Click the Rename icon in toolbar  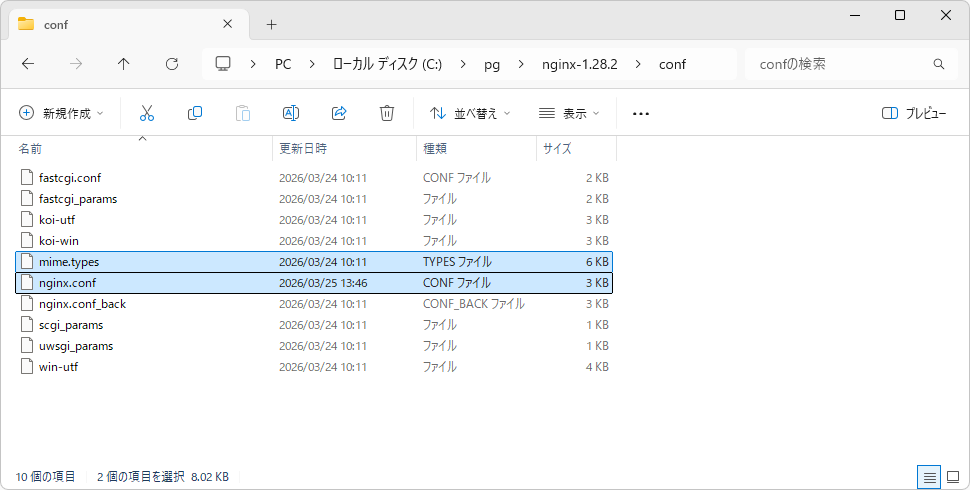point(291,113)
